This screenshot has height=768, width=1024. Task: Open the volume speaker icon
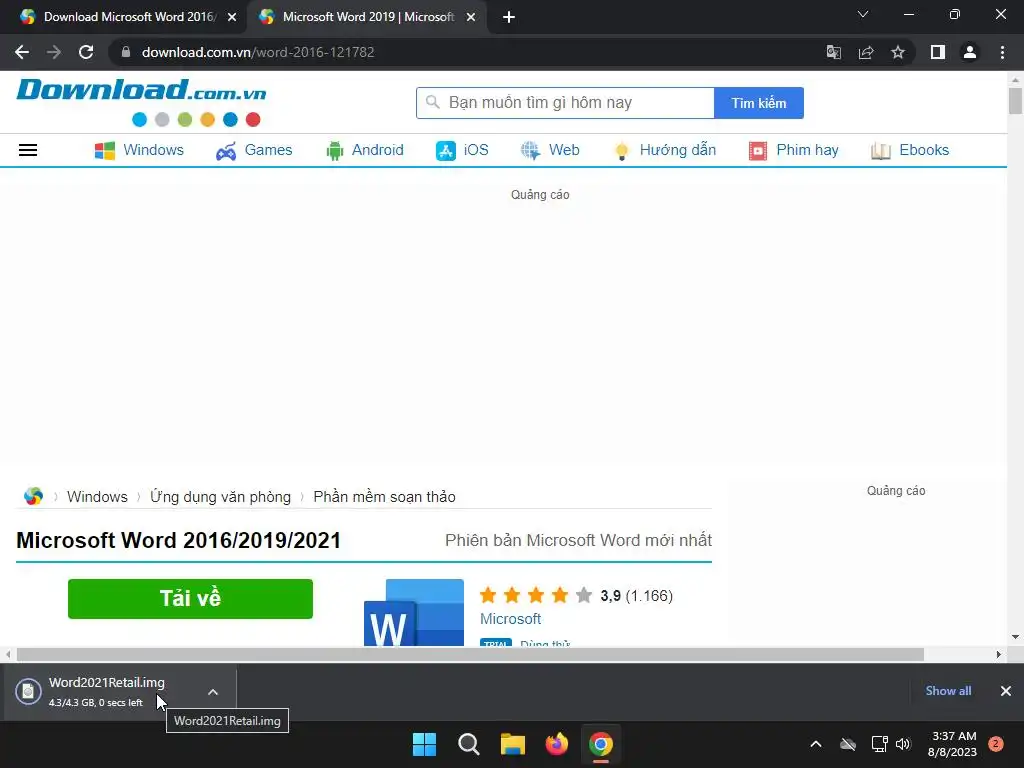(903, 744)
